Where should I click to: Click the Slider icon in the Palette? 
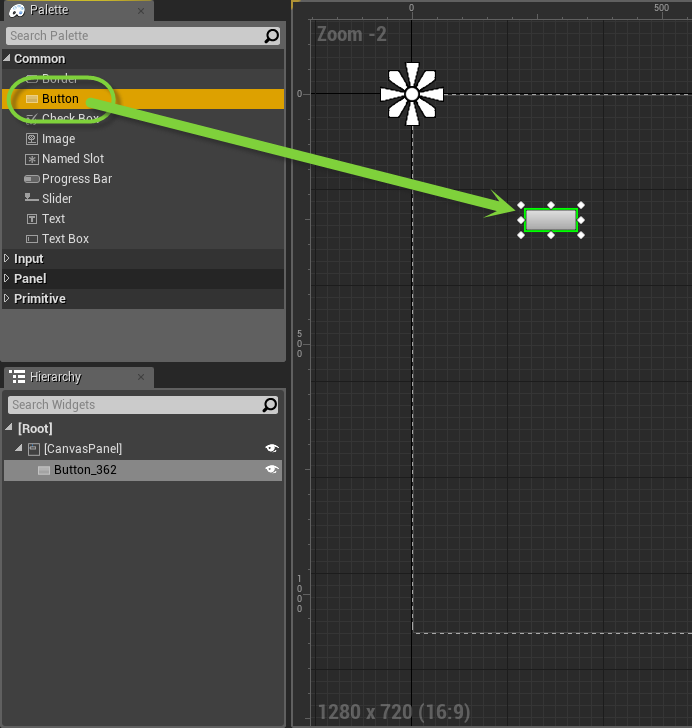click(x=32, y=198)
